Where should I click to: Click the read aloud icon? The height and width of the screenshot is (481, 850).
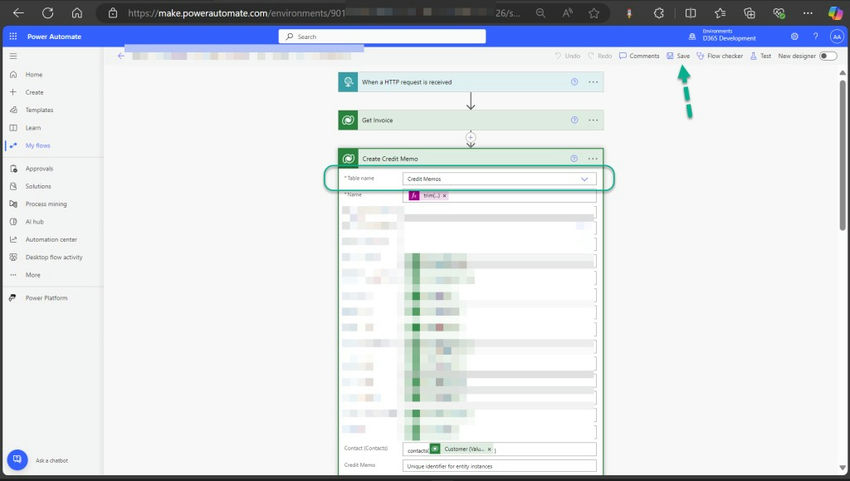[567, 13]
